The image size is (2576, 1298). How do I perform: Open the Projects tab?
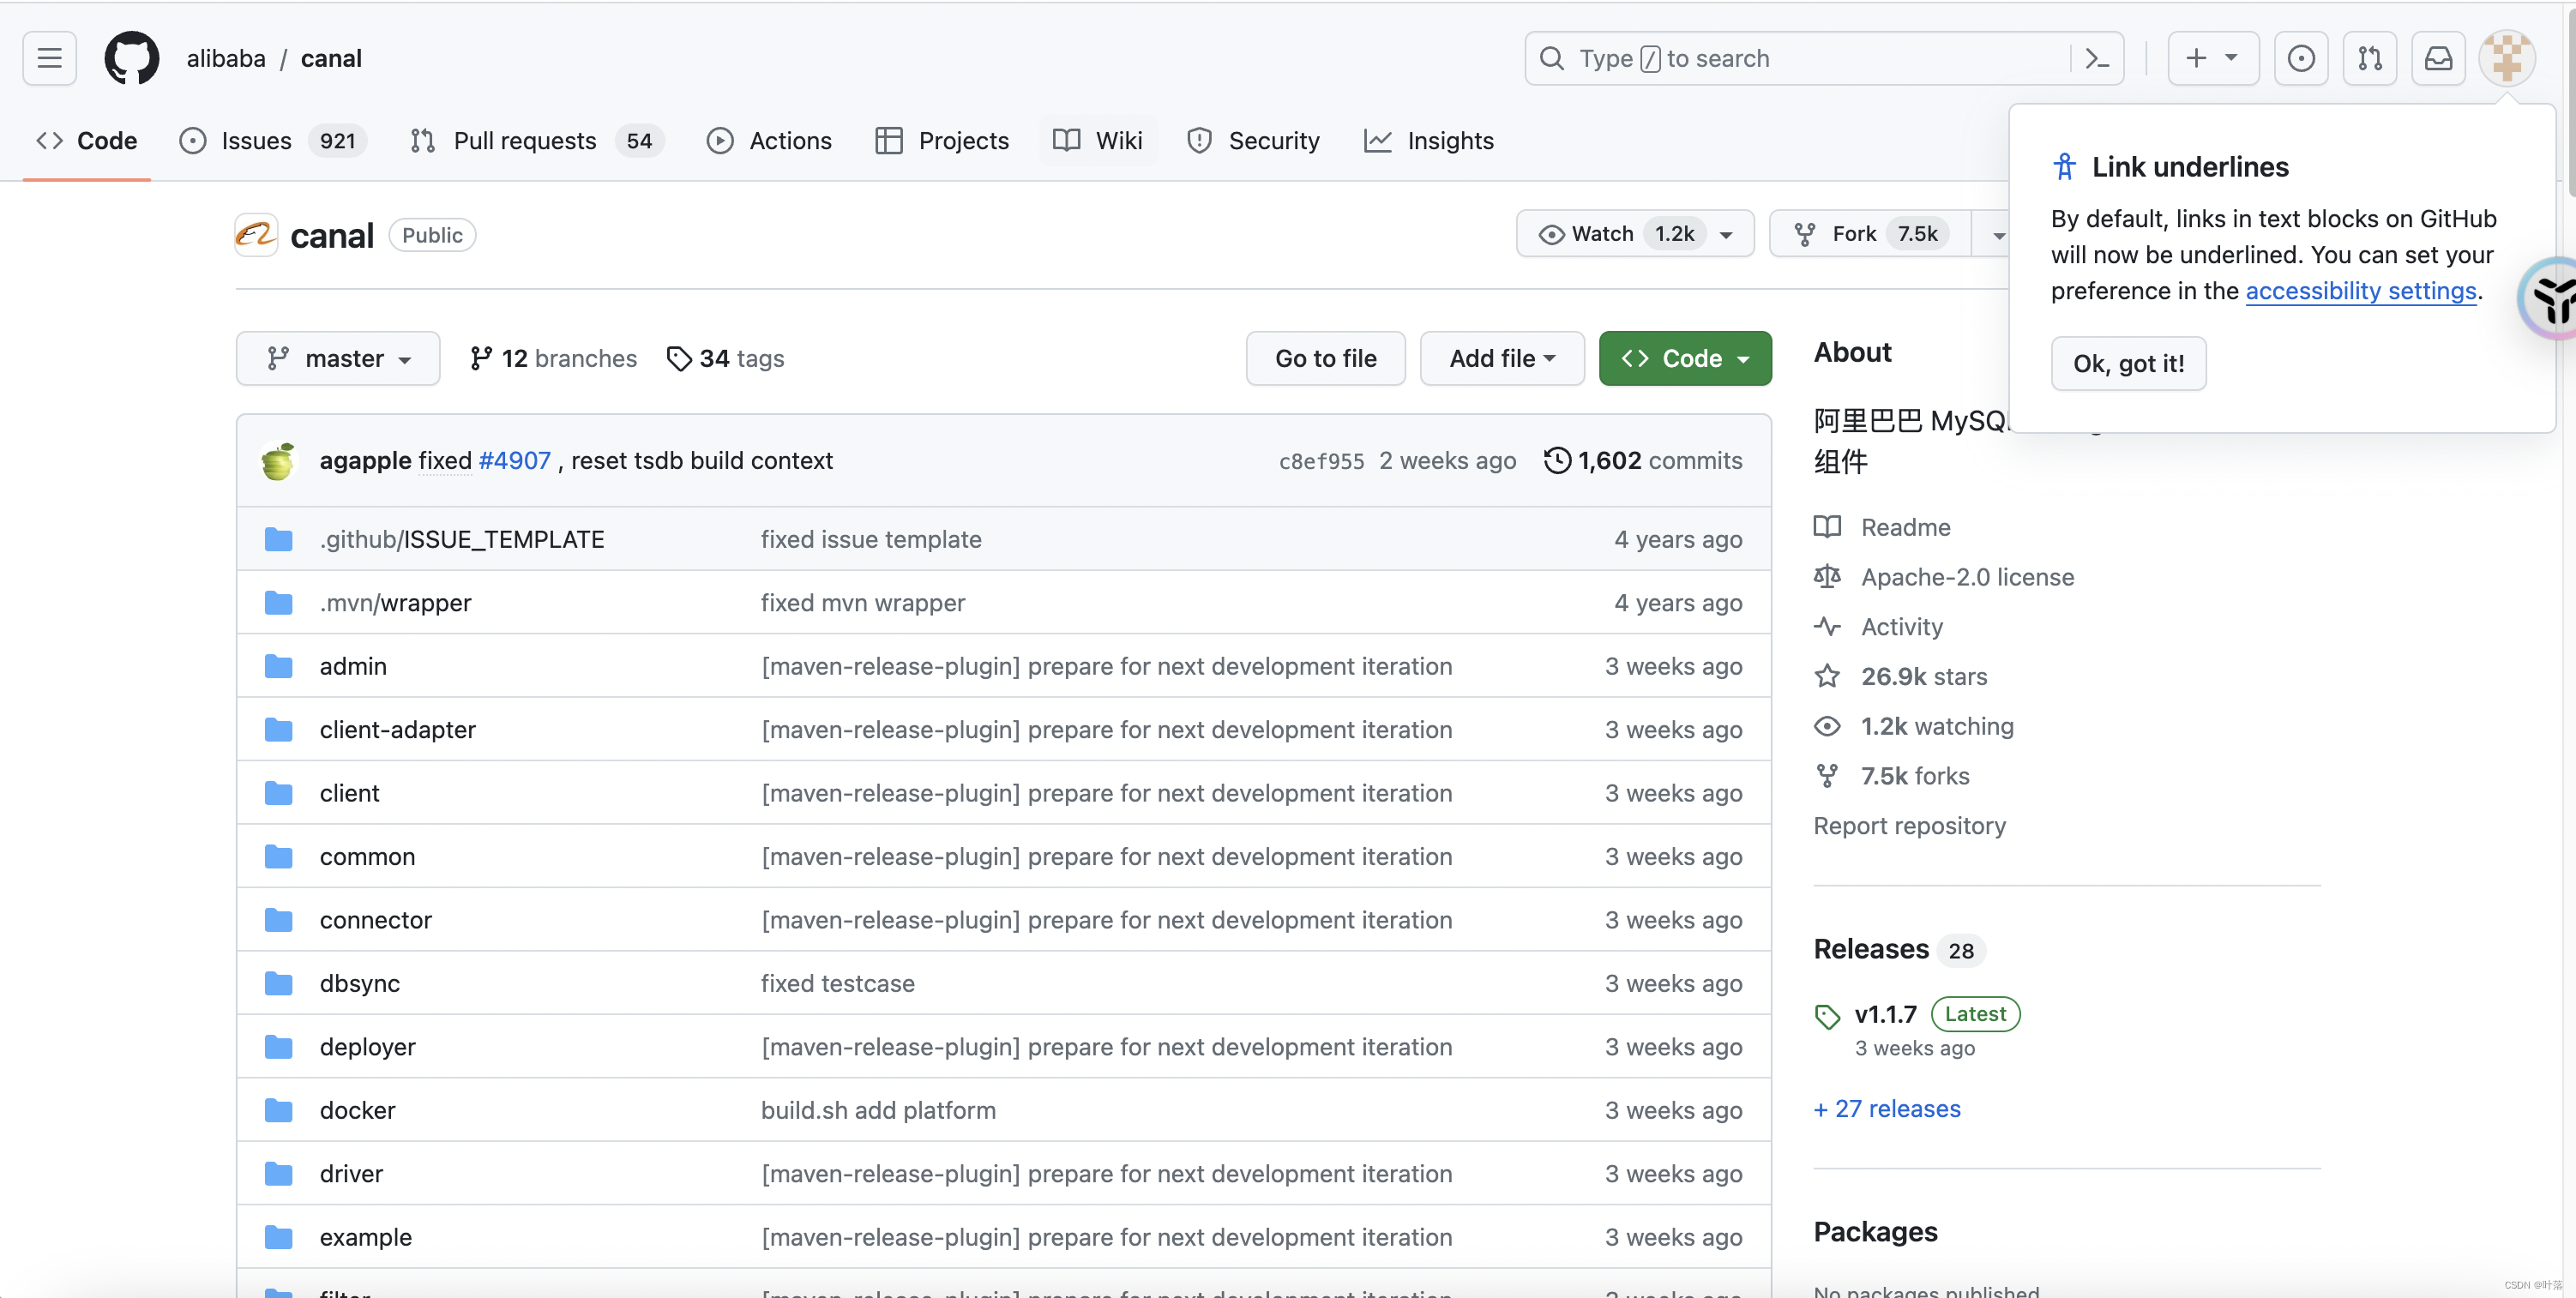pos(942,141)
